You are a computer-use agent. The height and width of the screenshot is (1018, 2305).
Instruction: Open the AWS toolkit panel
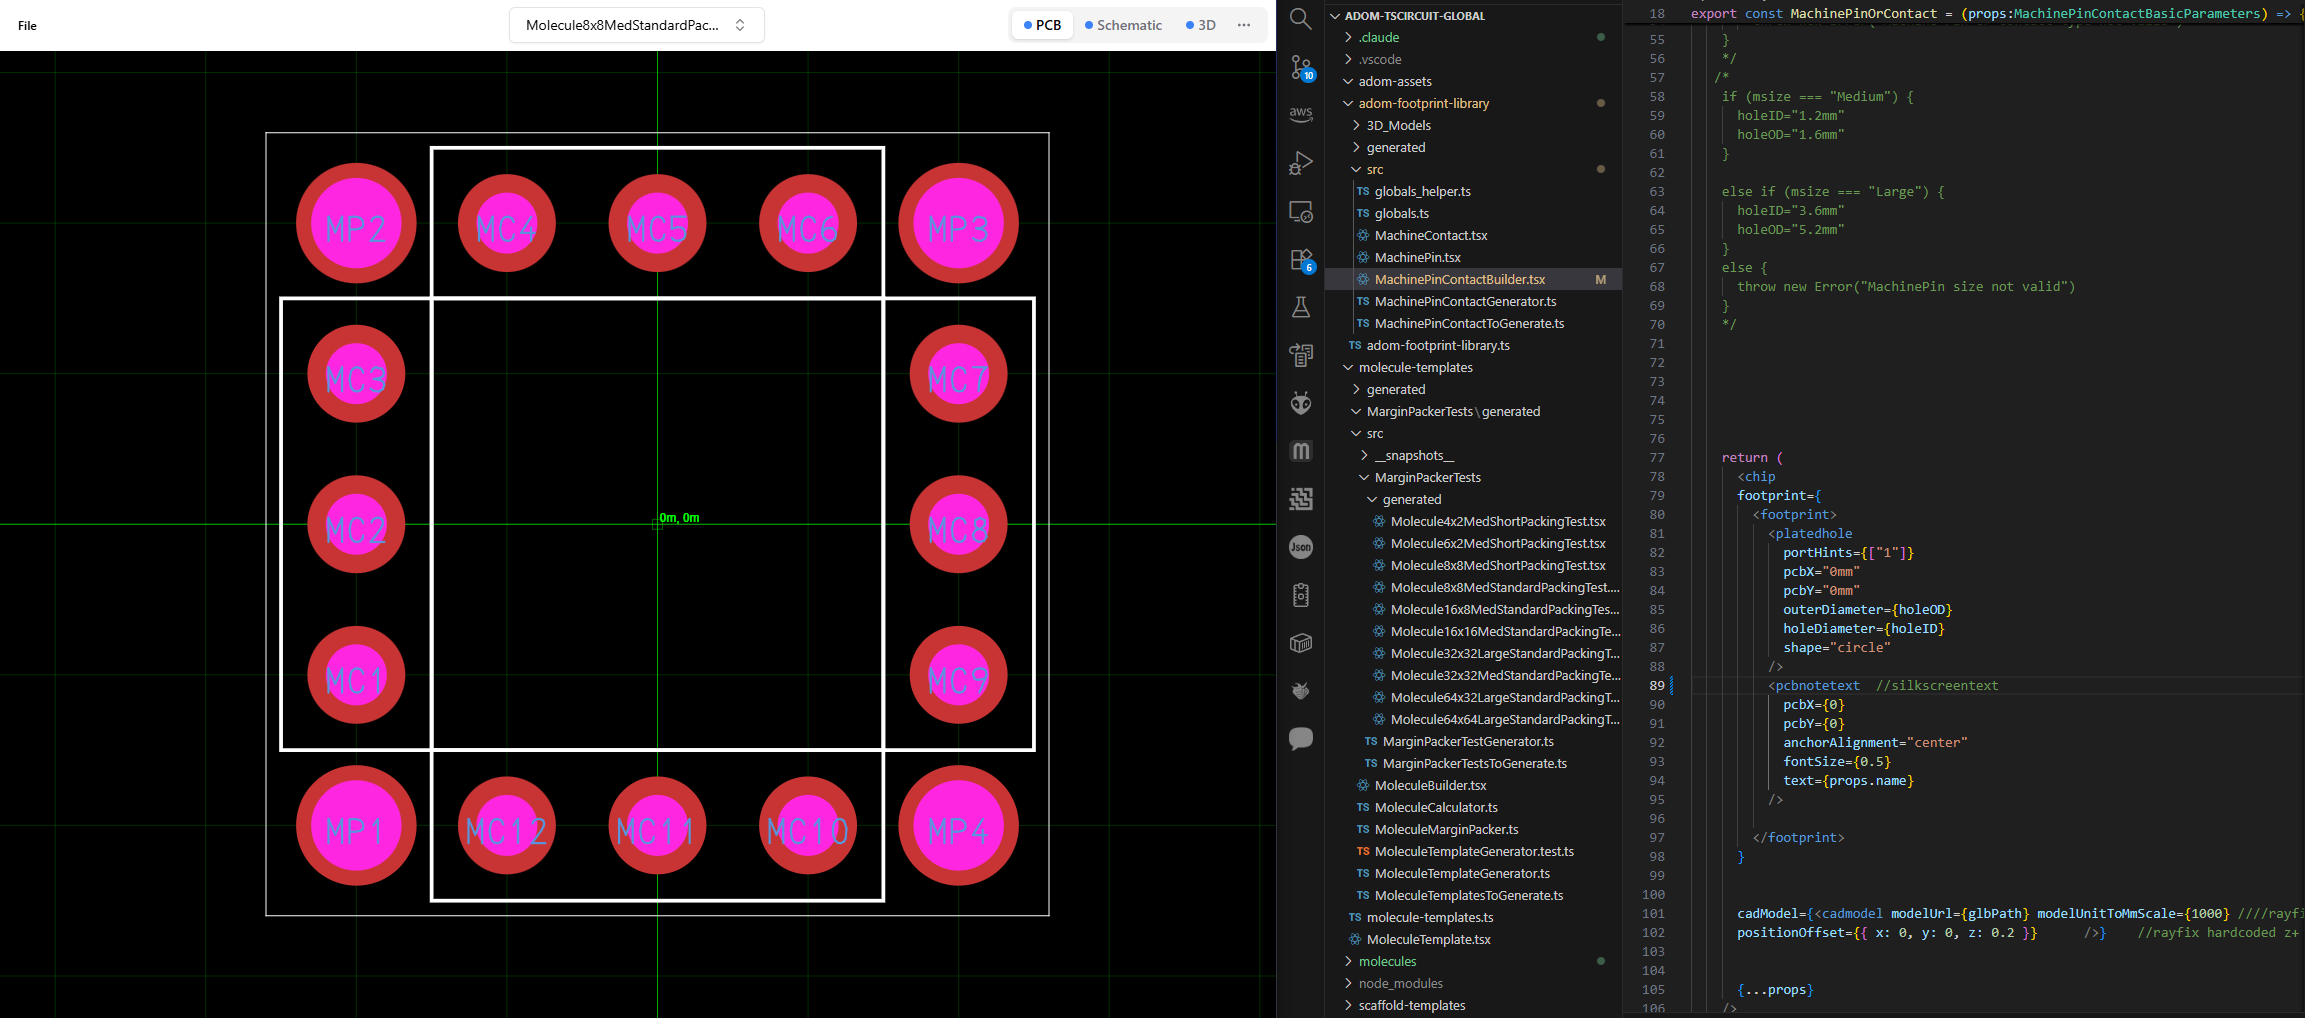(x=1300, y=114)
